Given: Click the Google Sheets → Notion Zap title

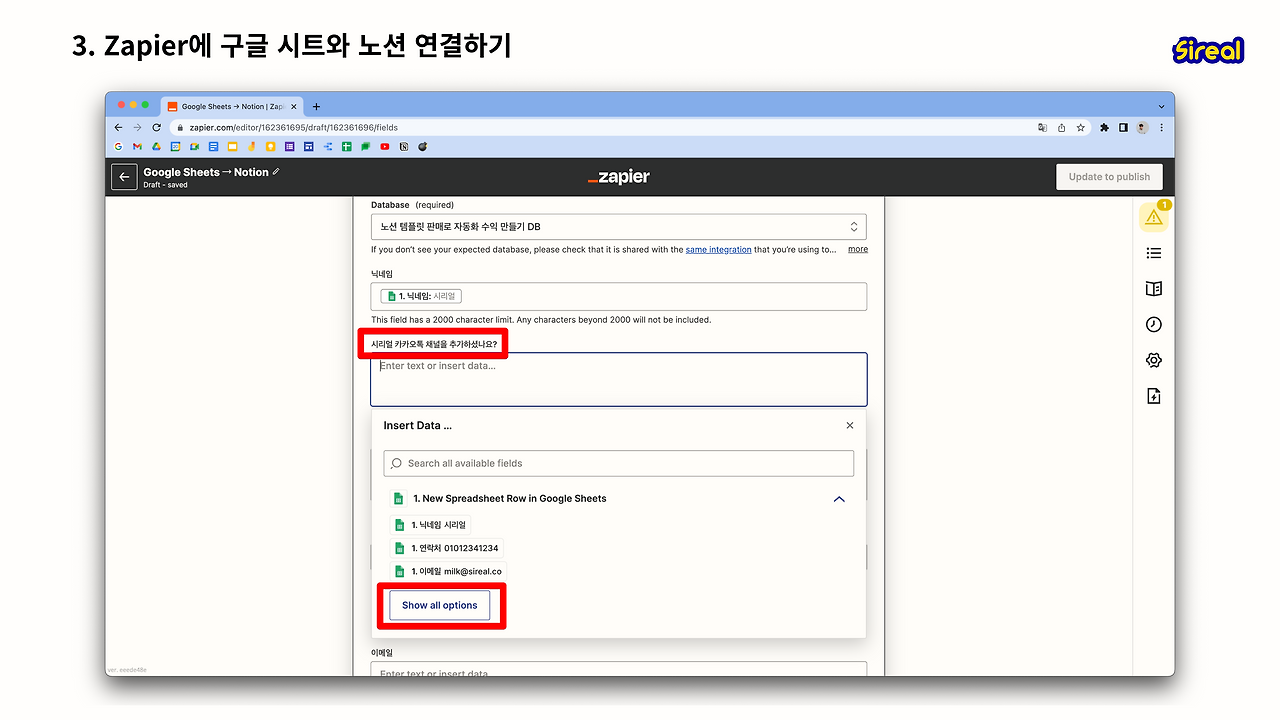Looking at the screenshot, I should pyautogui.click(x=206, y=172).
